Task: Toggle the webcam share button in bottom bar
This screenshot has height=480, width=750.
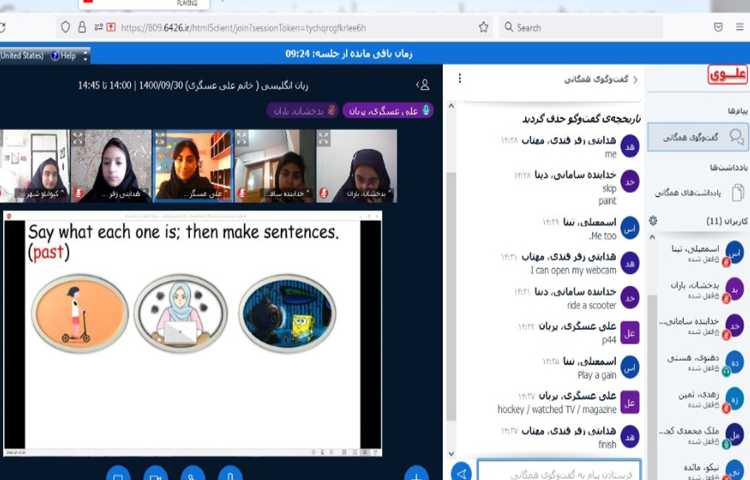Action: (x=156, y=474)
